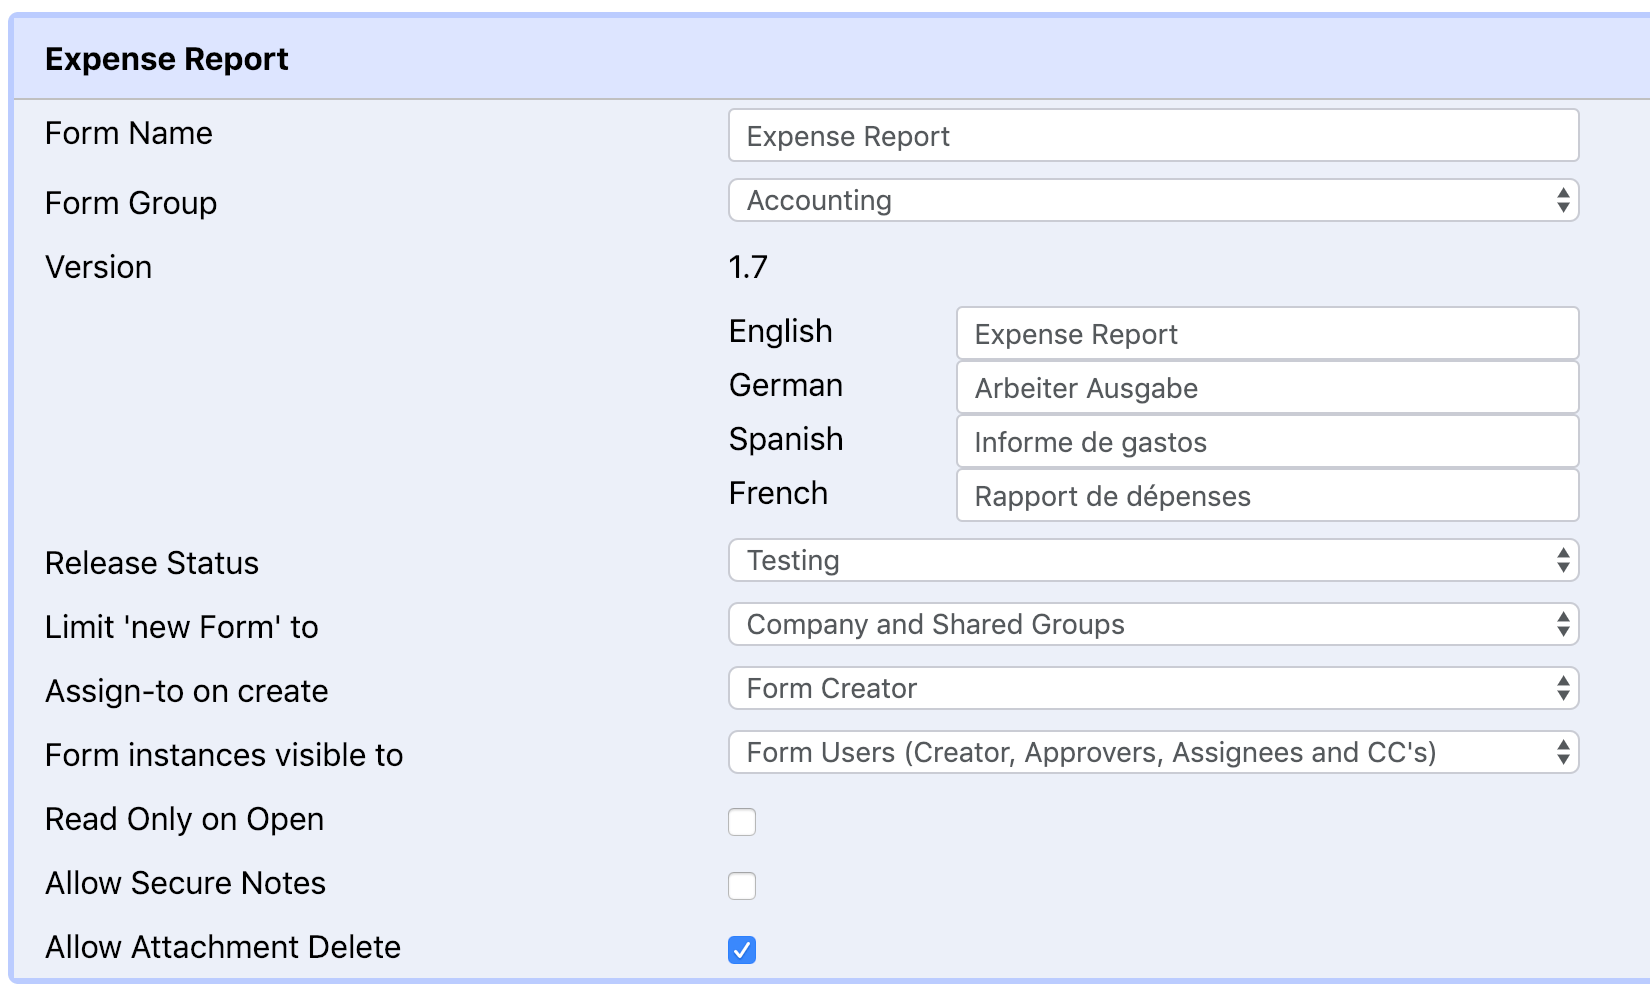Enable the Read Only on Open checkbox
Viewport: 1650px width, 1000px height.
point(741,822)
